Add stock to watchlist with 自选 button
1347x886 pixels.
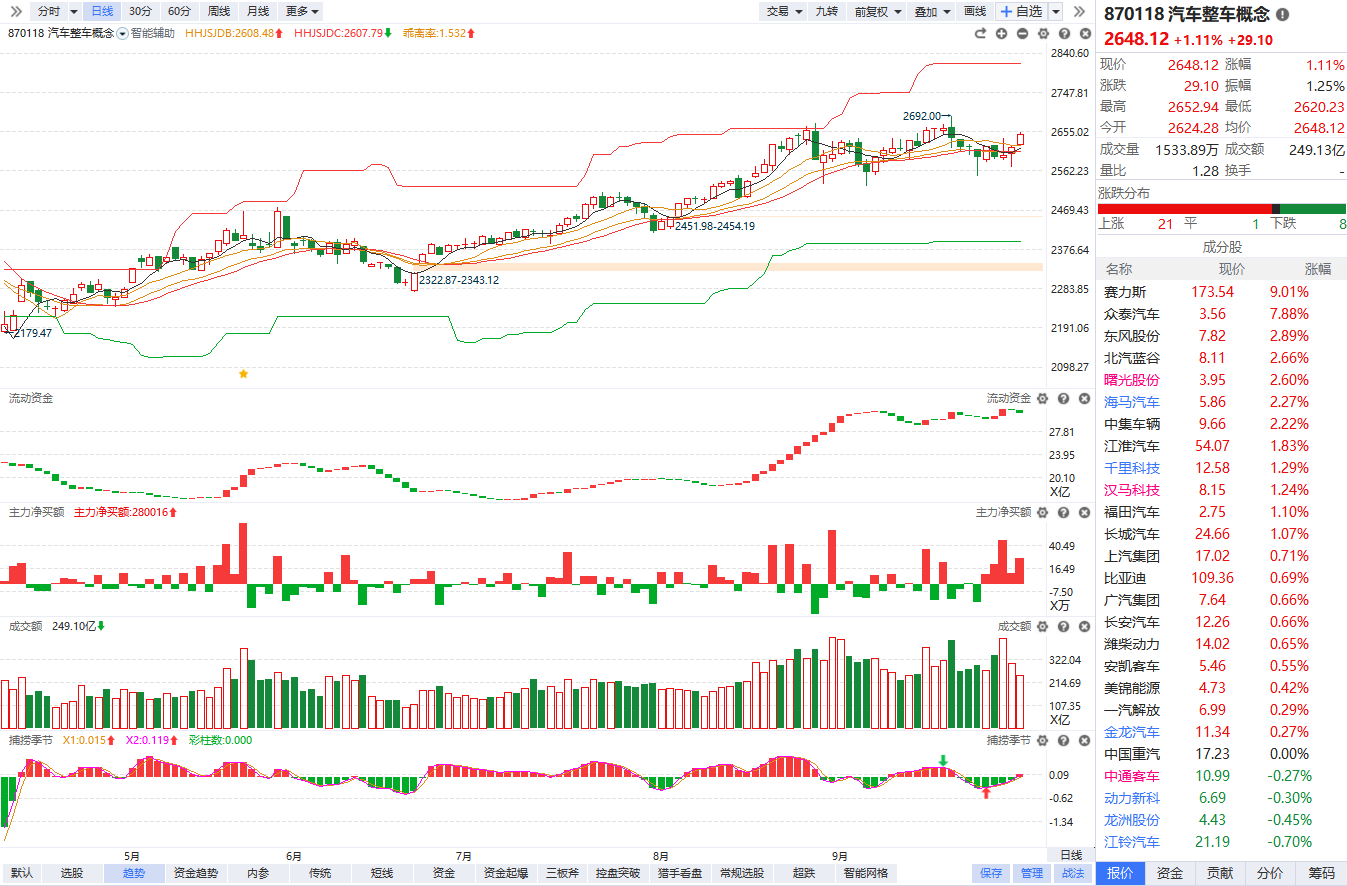coord(1021,11)
